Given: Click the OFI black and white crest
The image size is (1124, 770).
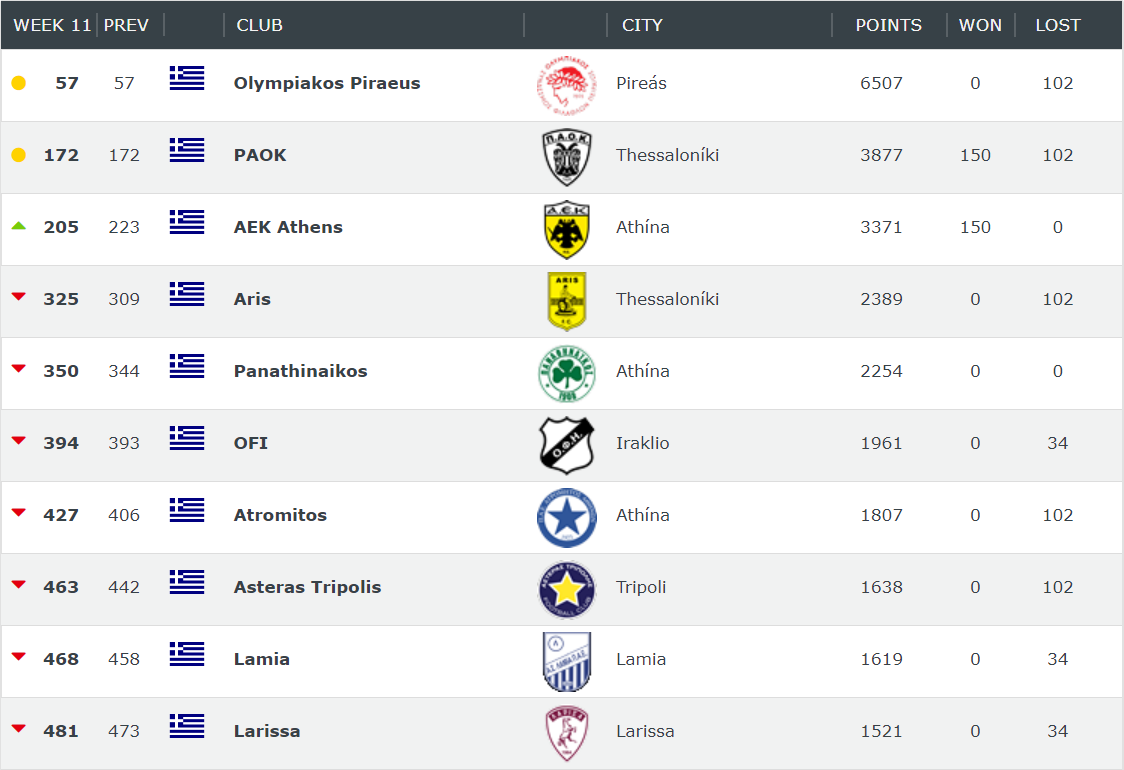Looking at the screenshot, I should 566,445.
